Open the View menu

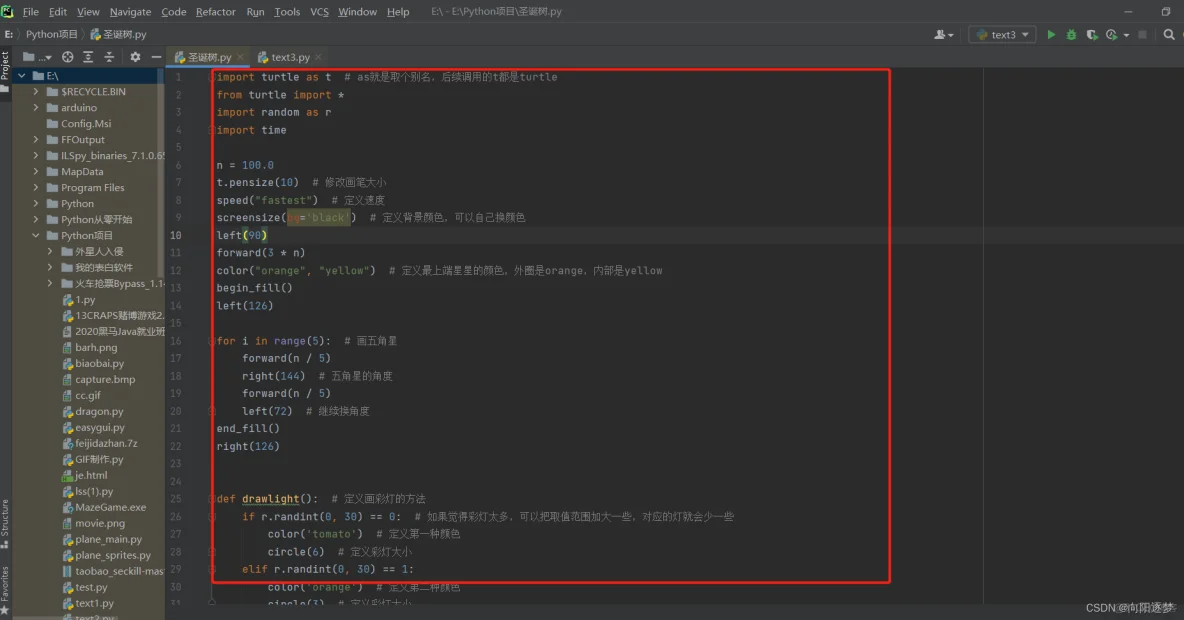pos(88,12)
